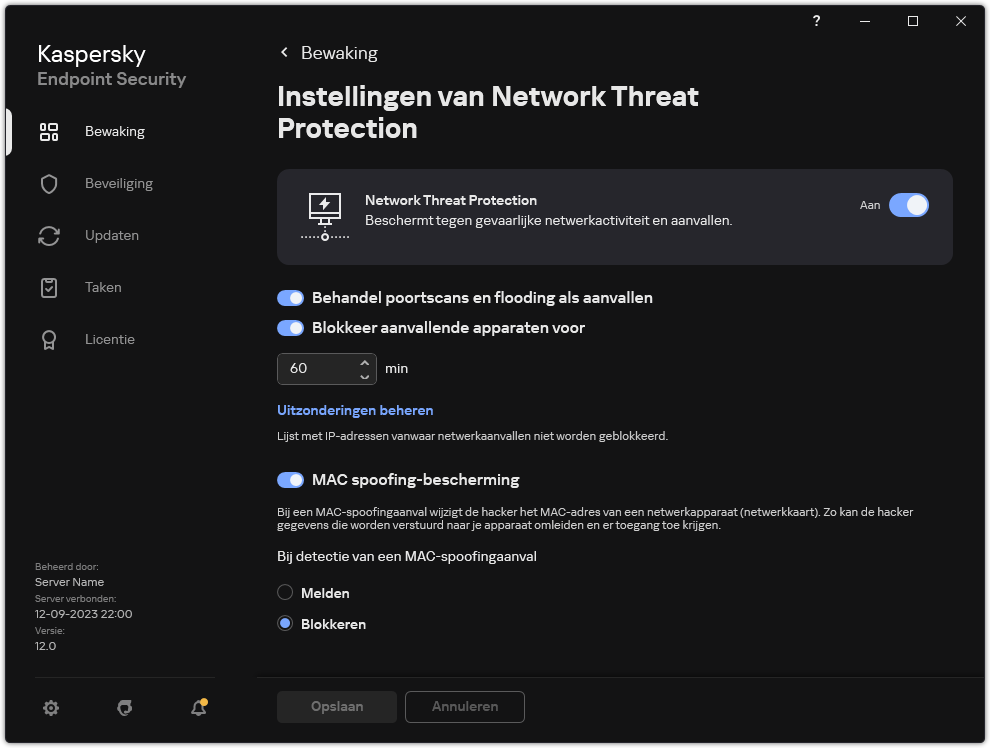
Task: Go back to Bewaking via chevron
Action: click(284, 52)
